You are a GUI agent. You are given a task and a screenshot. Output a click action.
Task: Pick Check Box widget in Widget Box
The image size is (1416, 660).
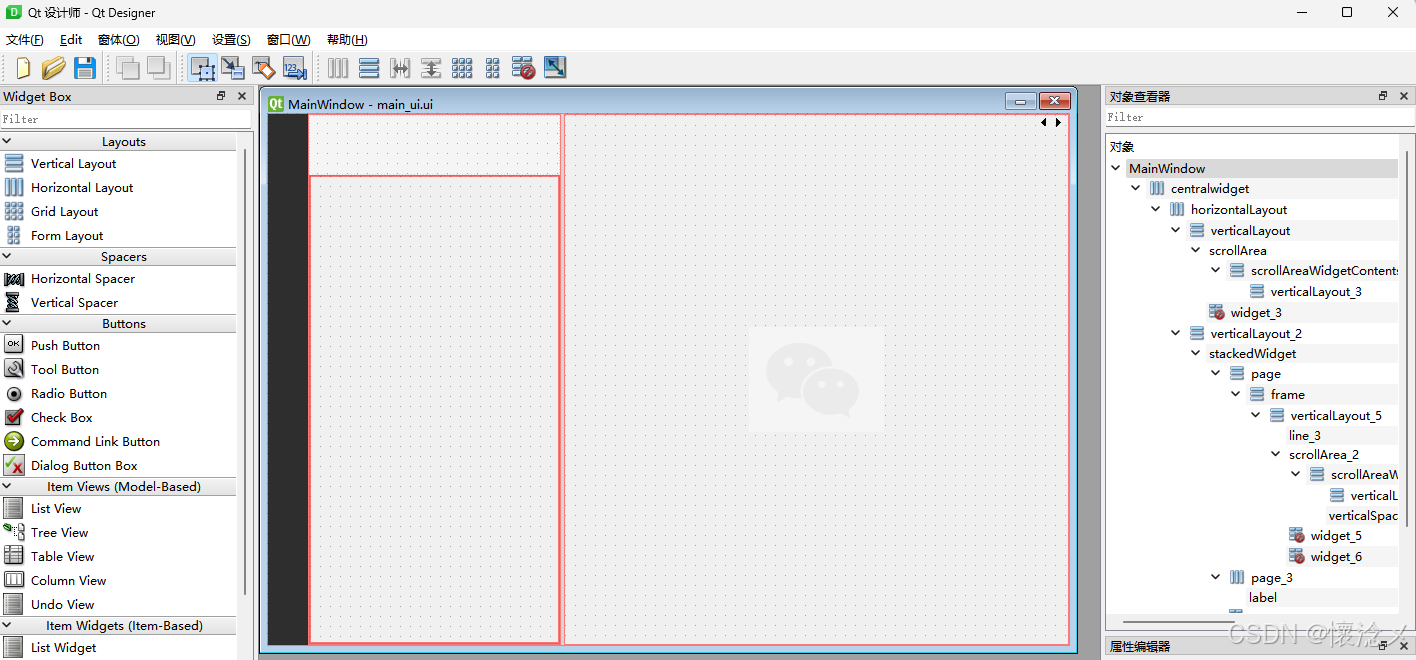(62, 417)
